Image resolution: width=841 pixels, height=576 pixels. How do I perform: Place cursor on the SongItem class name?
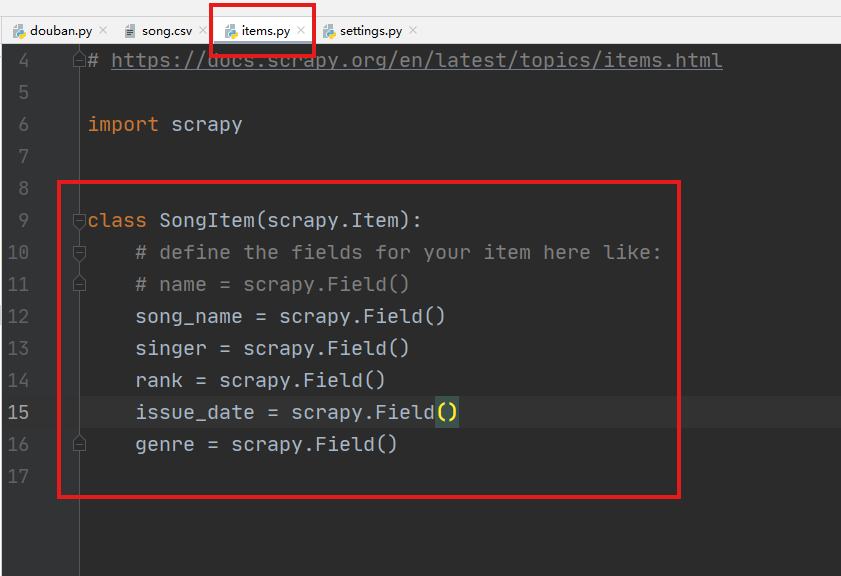pos(207,220)
